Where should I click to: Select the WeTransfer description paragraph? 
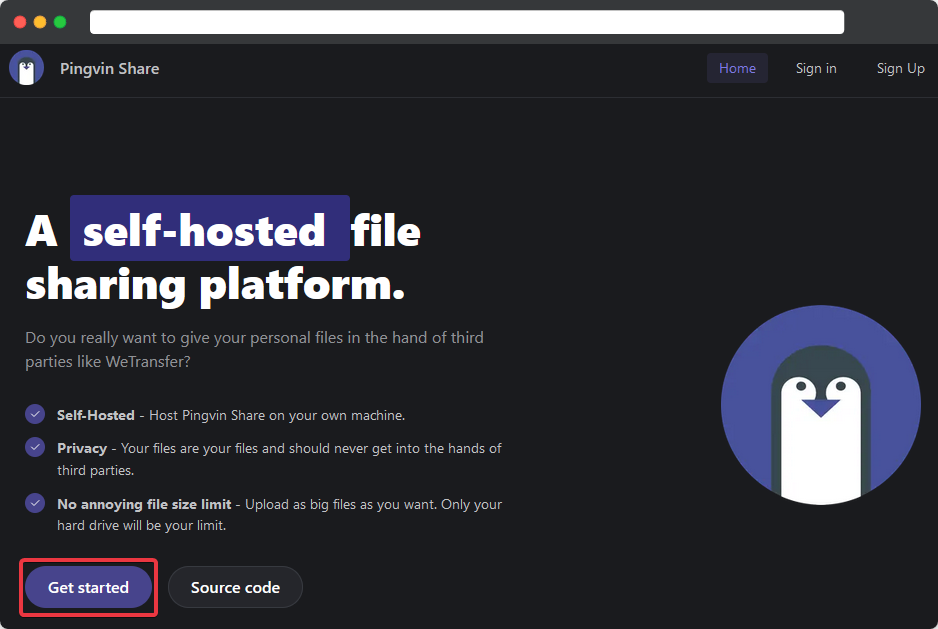pyautogui.click(x=253, y=349)
